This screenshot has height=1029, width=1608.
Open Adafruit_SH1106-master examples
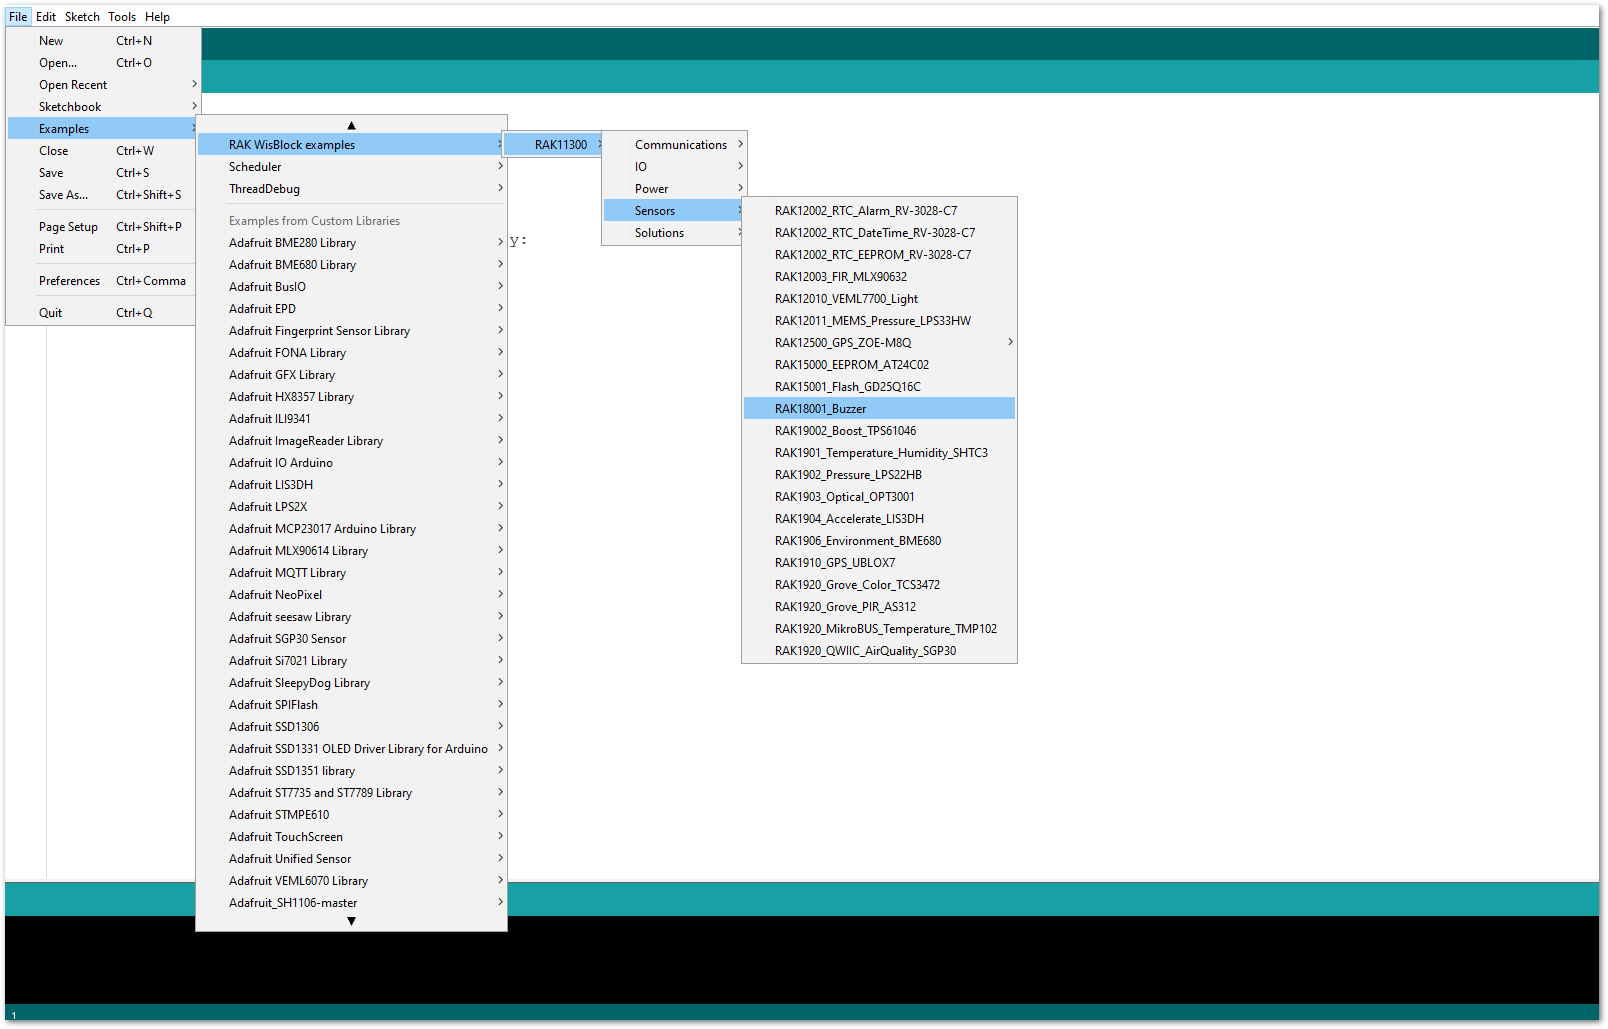point(351,903)
